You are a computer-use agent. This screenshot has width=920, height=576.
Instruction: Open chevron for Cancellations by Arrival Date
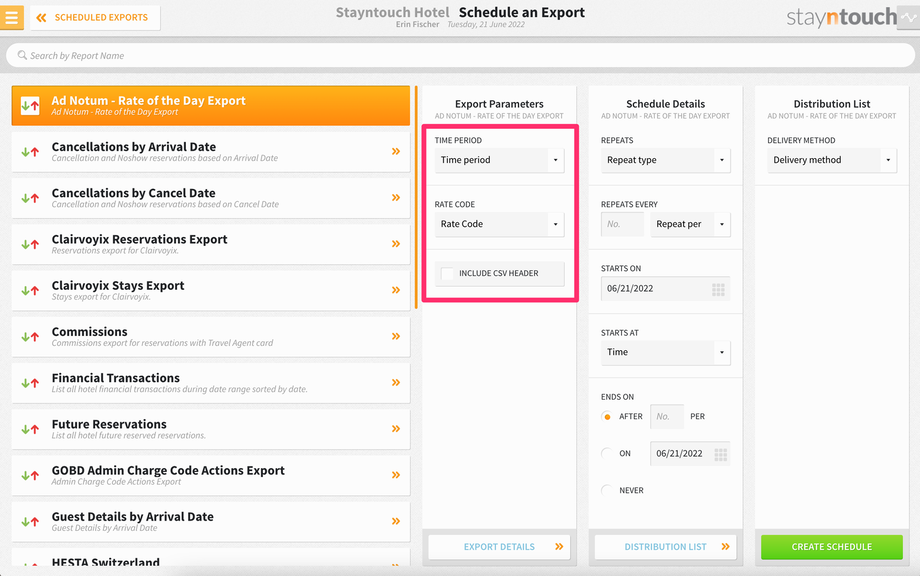click(396, 151)
